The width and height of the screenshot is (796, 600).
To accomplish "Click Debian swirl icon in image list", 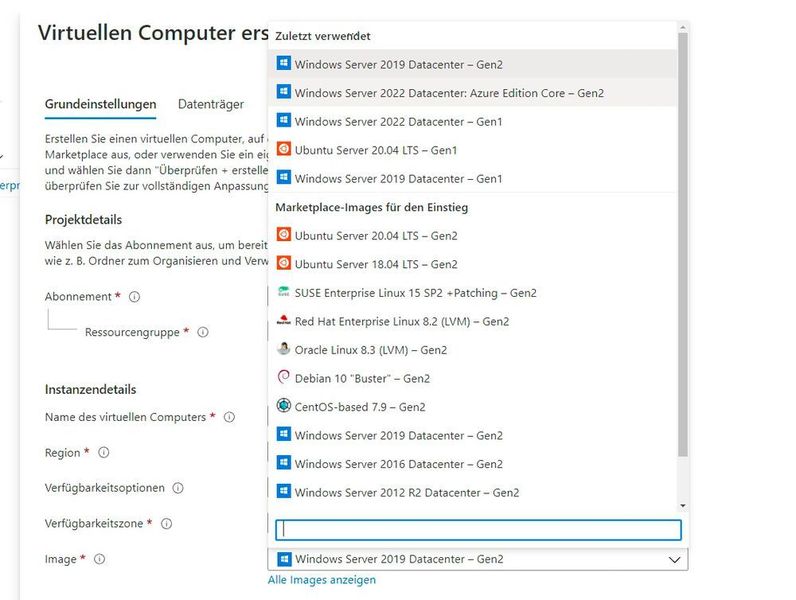I will tap(284, 377).
